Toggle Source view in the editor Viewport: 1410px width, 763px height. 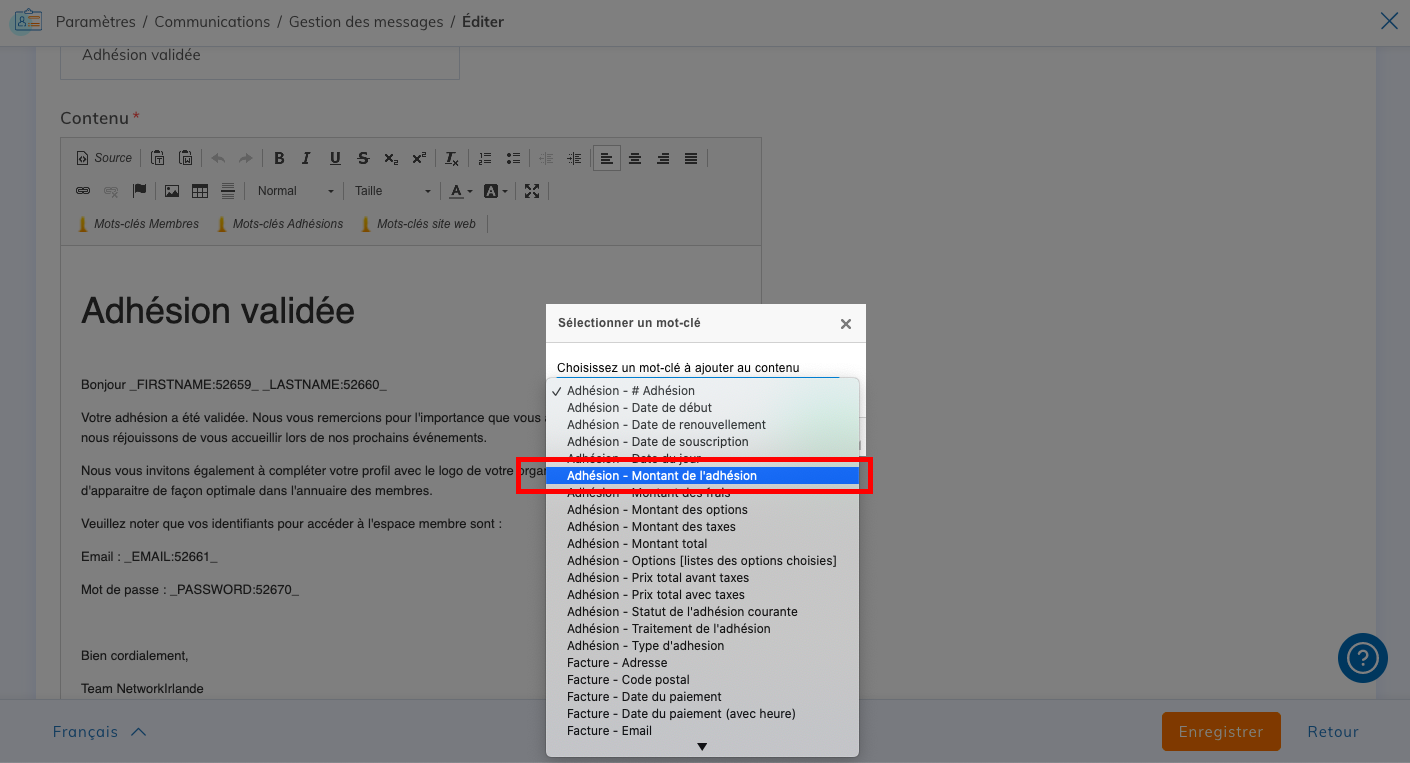[104, 158]
